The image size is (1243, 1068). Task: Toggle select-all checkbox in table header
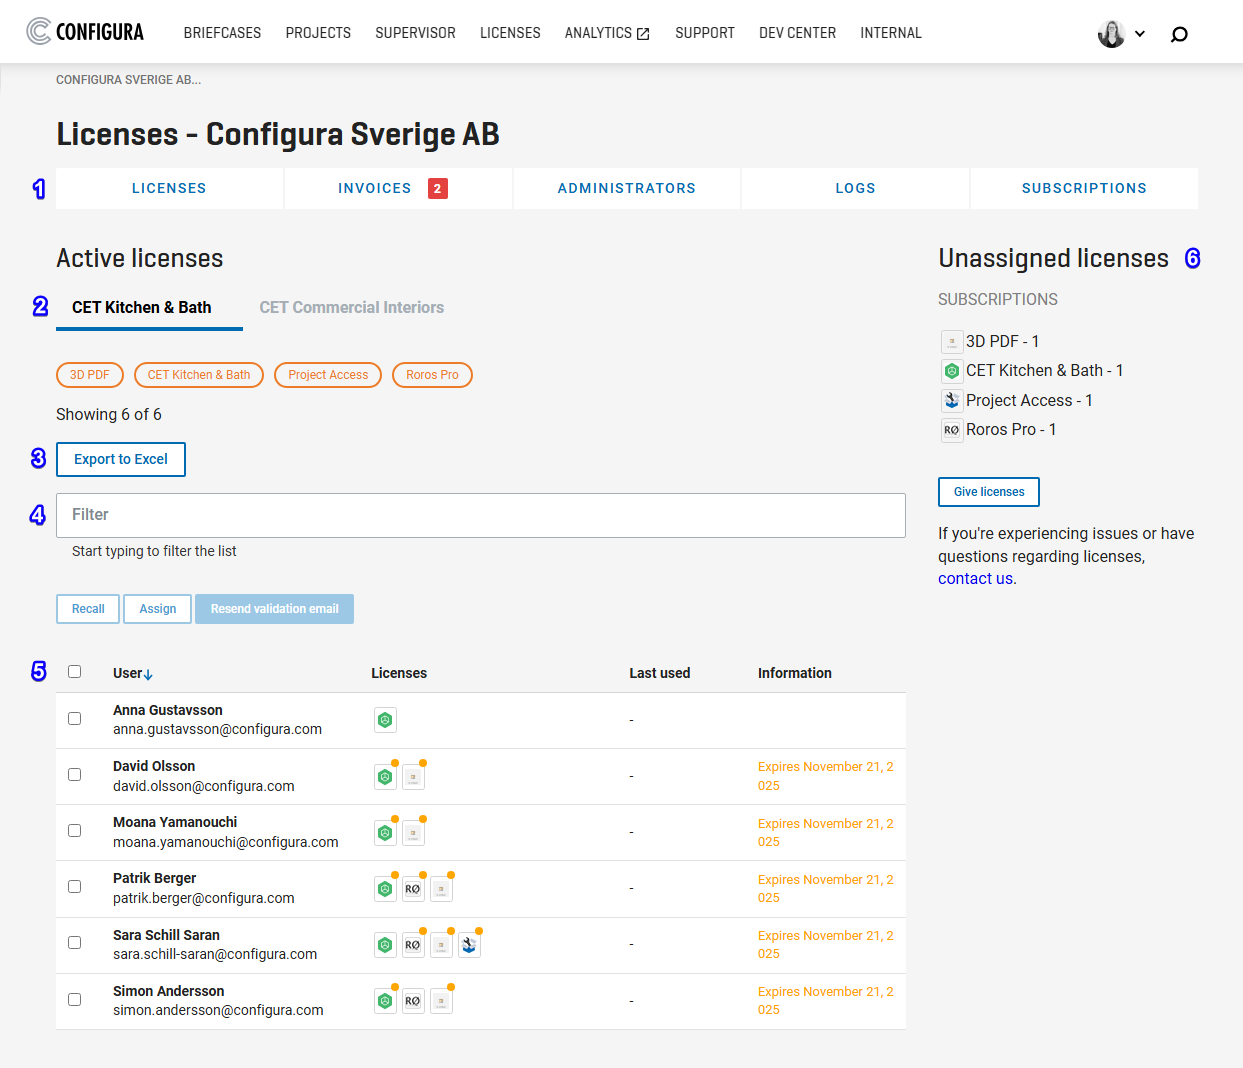tap(74, 672)
